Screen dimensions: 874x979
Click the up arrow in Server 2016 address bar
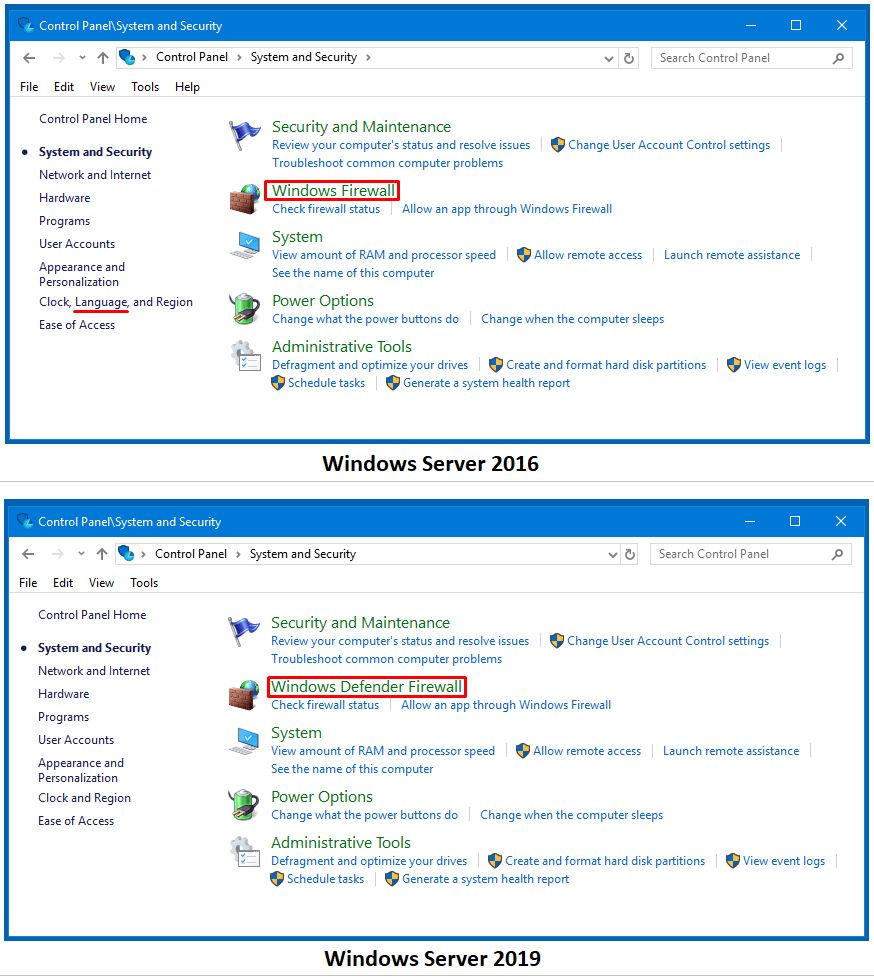[103, 58]
